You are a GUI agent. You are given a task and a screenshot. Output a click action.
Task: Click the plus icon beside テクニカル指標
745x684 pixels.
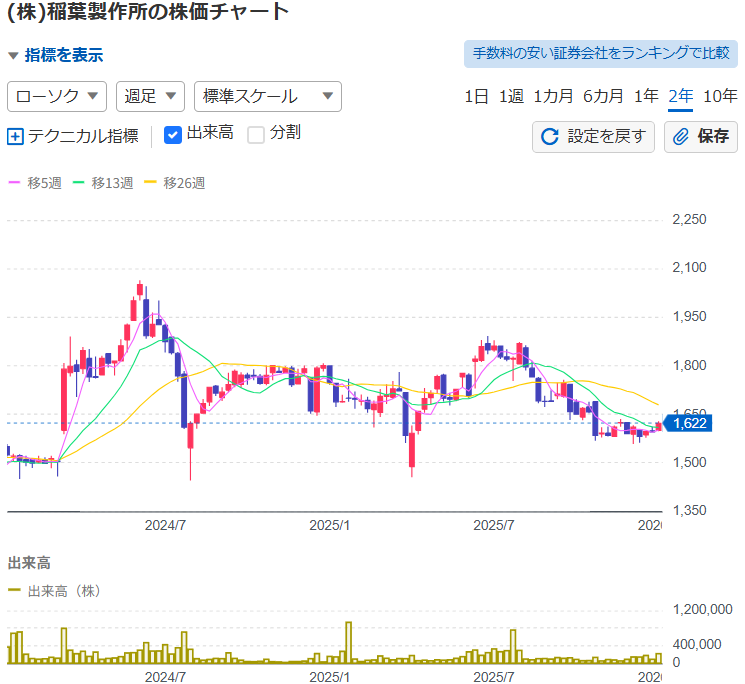(x=15, y=136)
